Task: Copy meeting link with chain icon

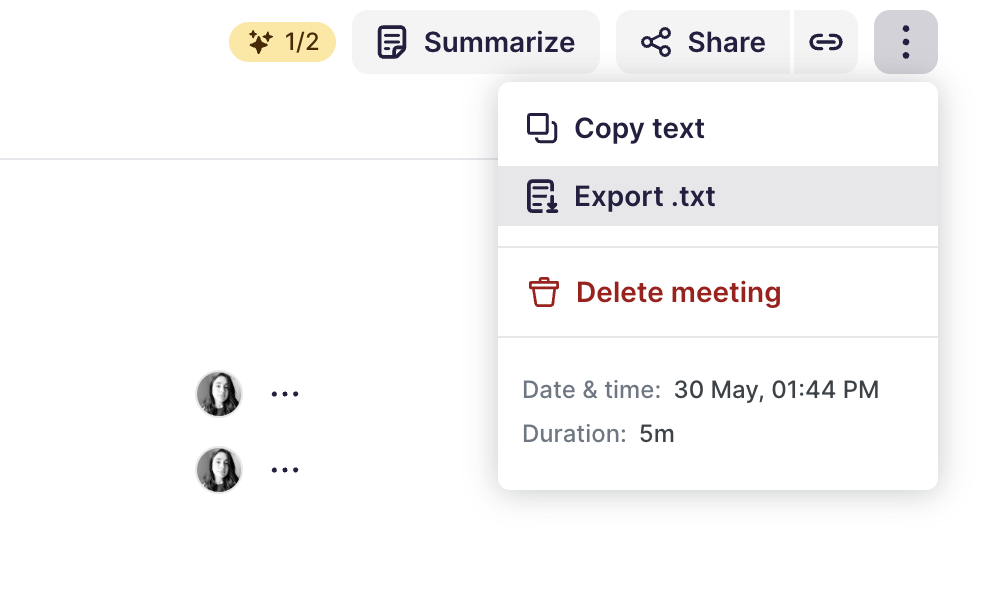Action: click(x=825, y=42)
